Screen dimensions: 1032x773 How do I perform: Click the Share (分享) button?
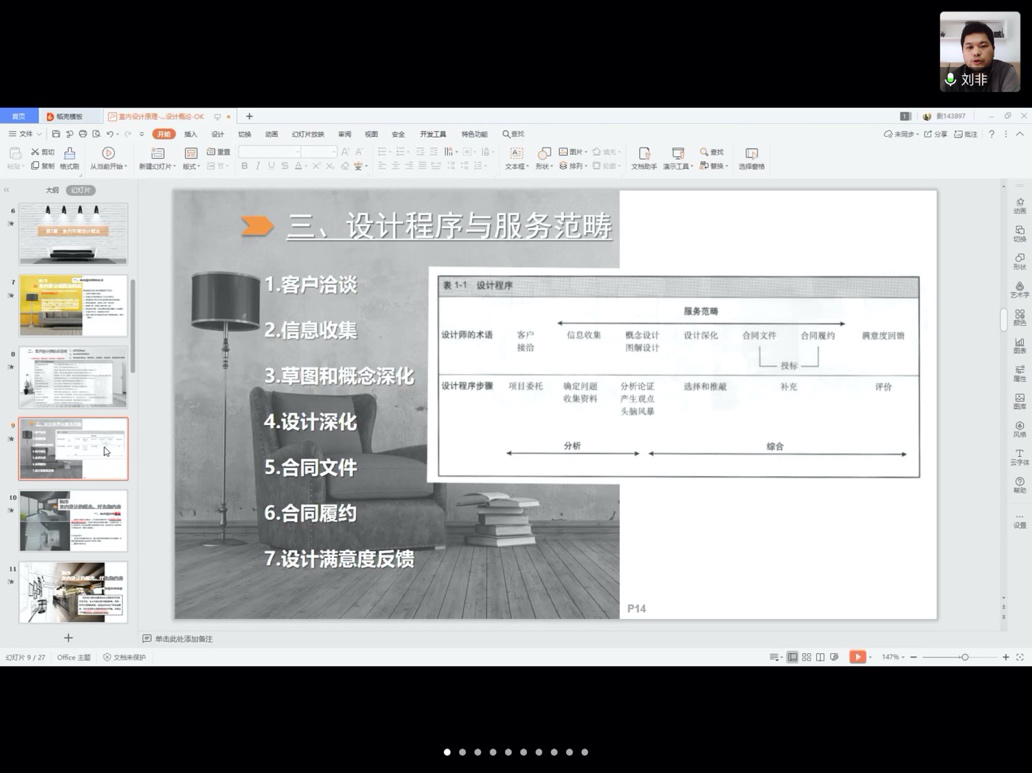pos(935,134)
